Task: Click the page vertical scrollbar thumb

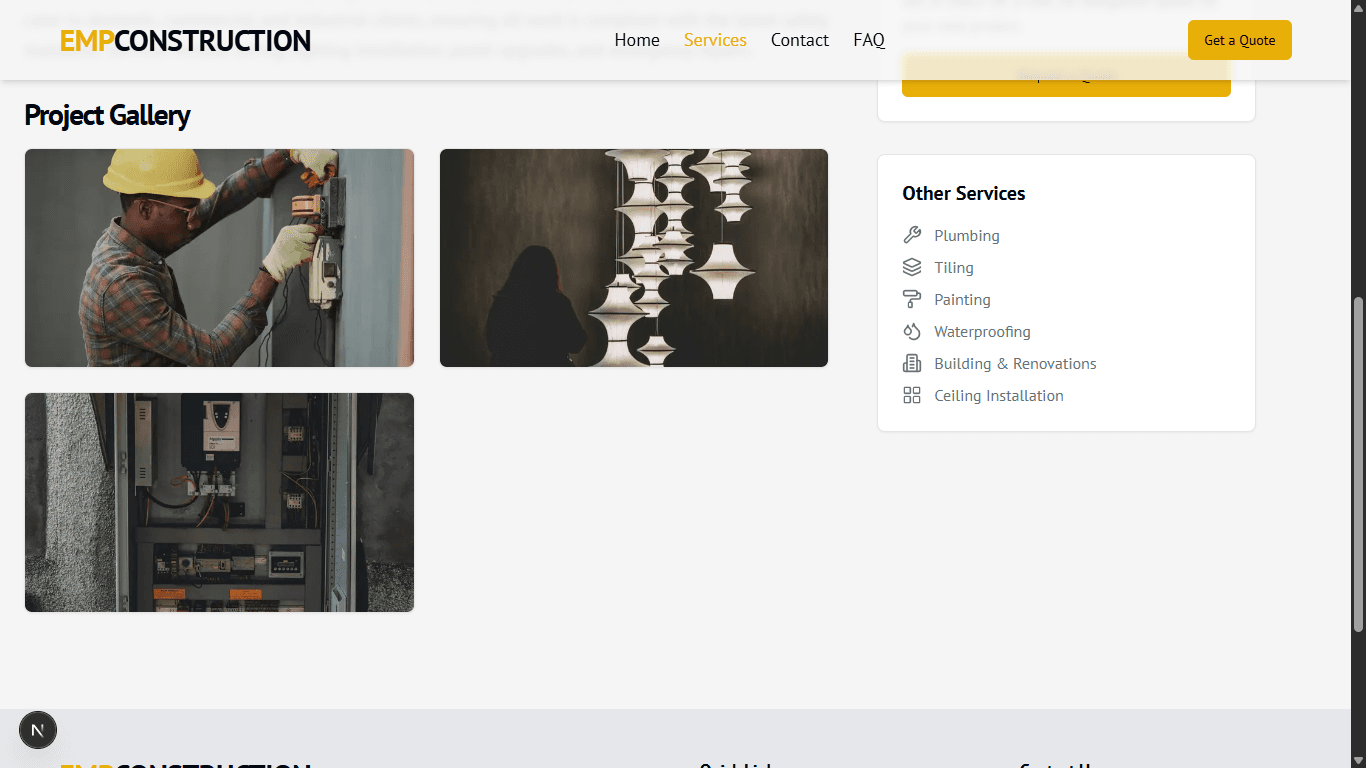Action: [x=1358, y=465]
